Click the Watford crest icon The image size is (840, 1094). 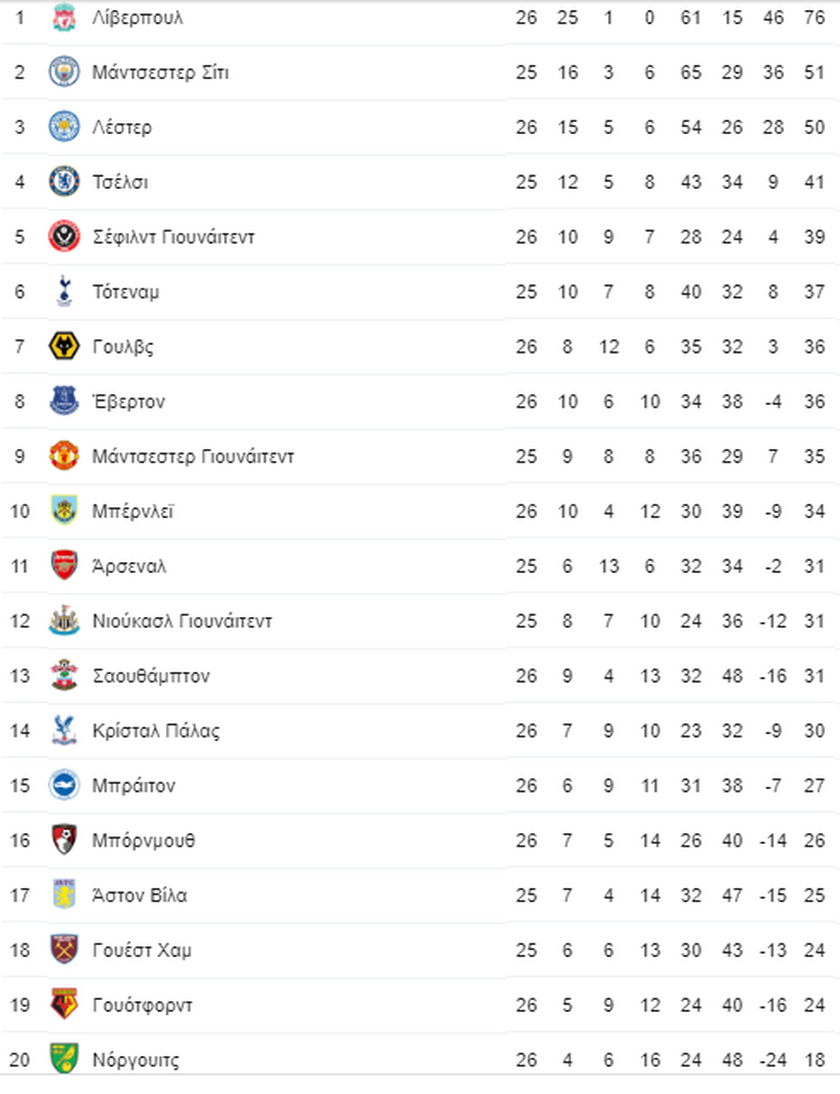click(64, 1005)
